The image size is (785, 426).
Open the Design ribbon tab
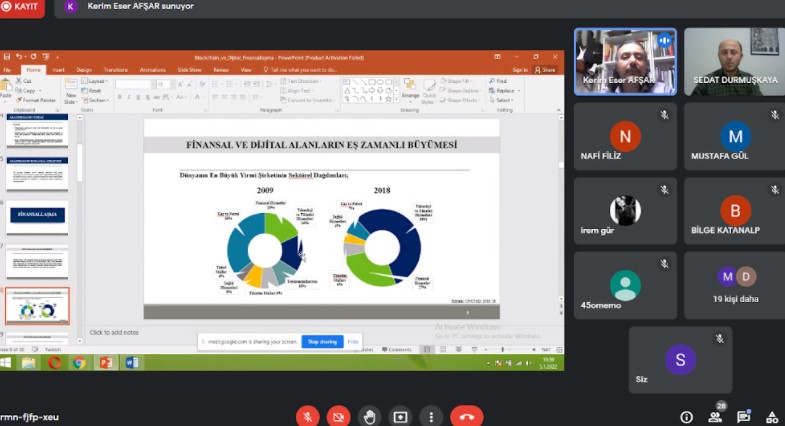(x=84, y=70)
